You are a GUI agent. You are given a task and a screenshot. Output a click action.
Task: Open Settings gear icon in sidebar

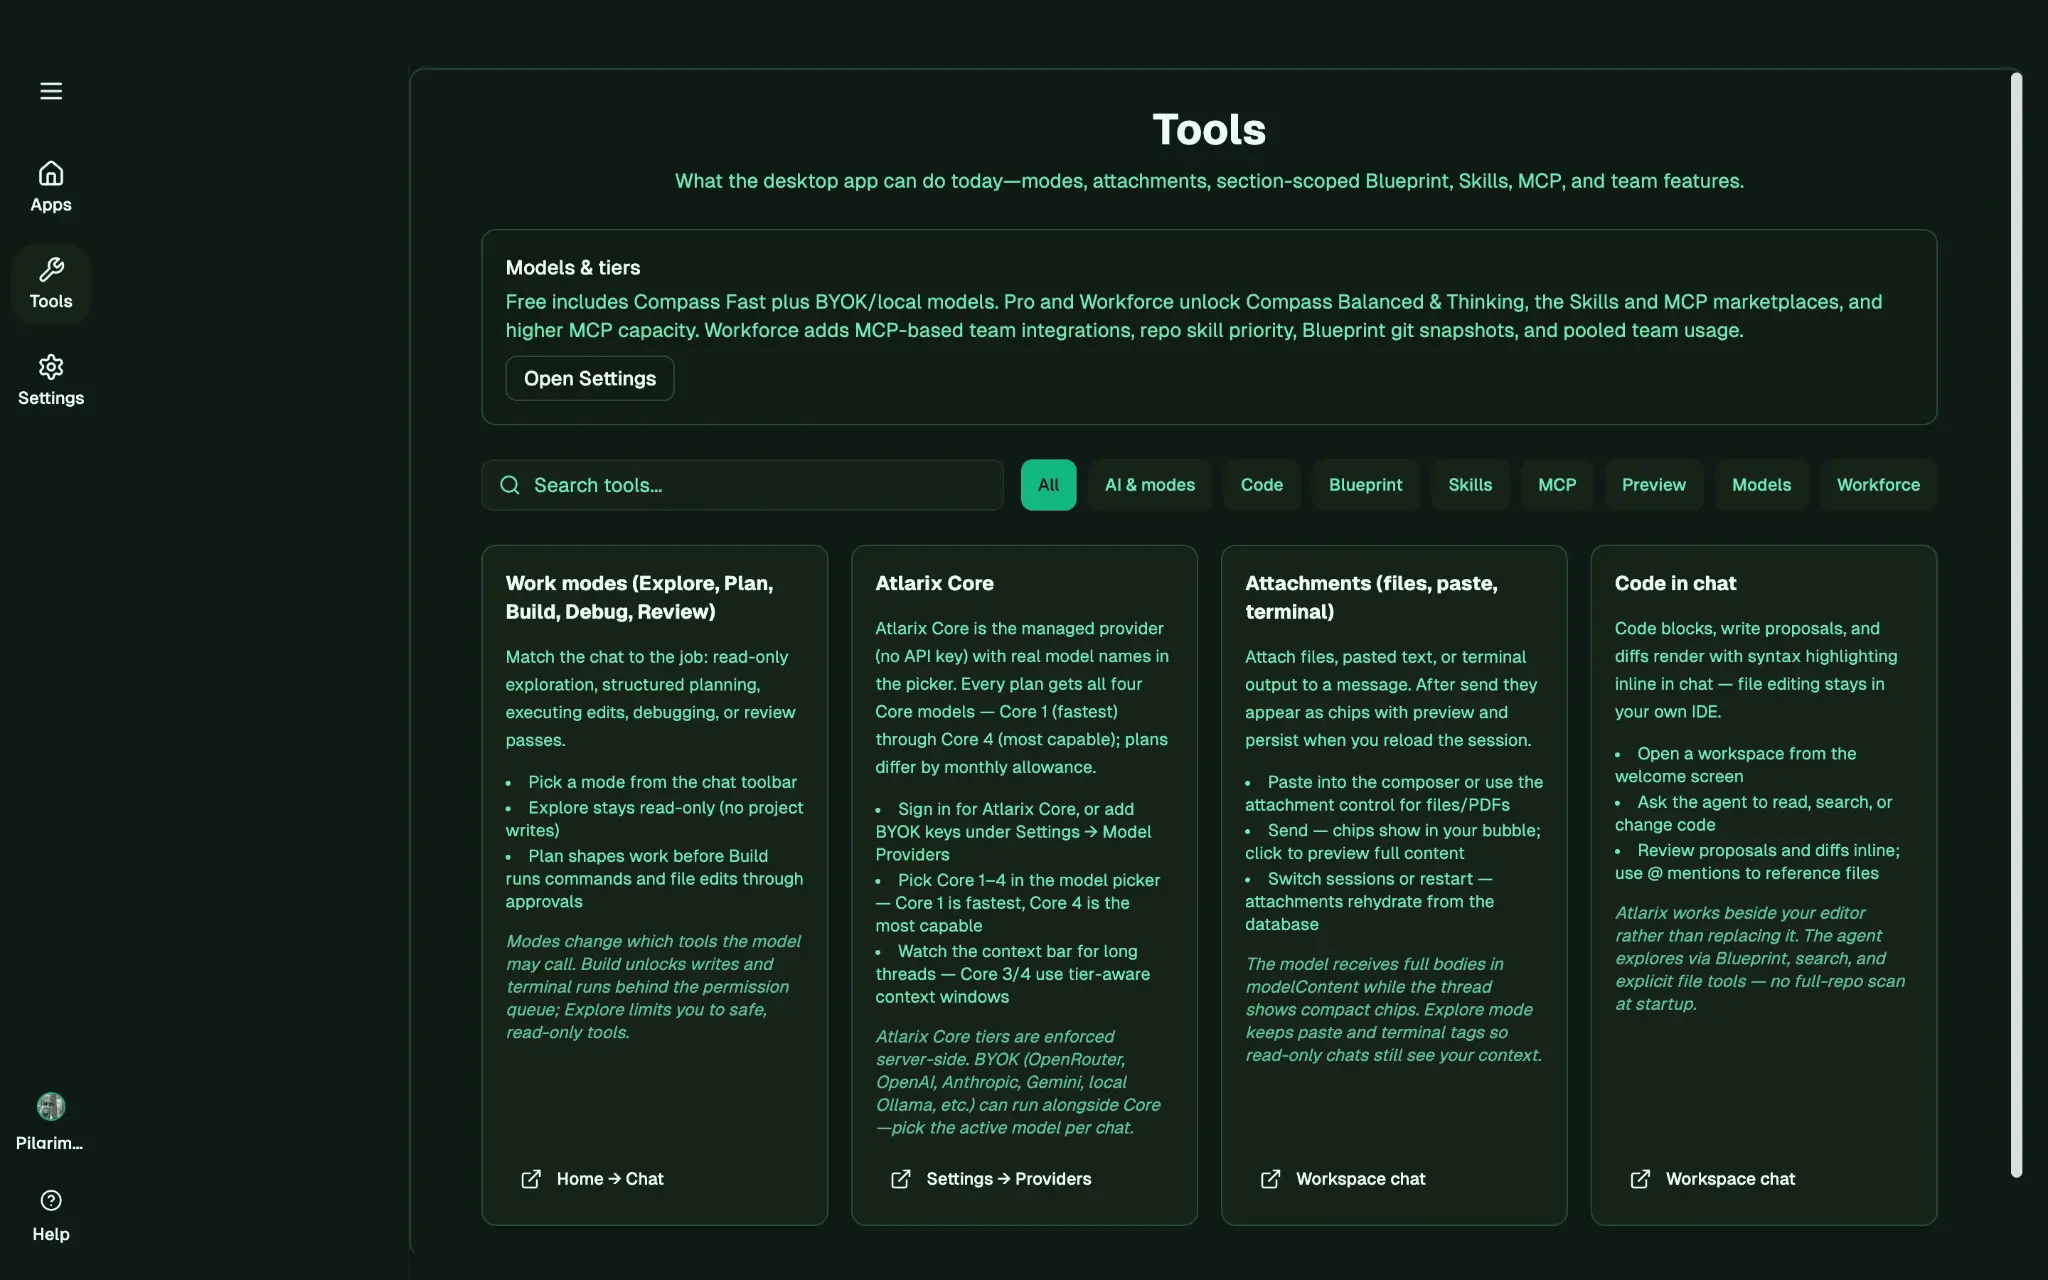51,367
